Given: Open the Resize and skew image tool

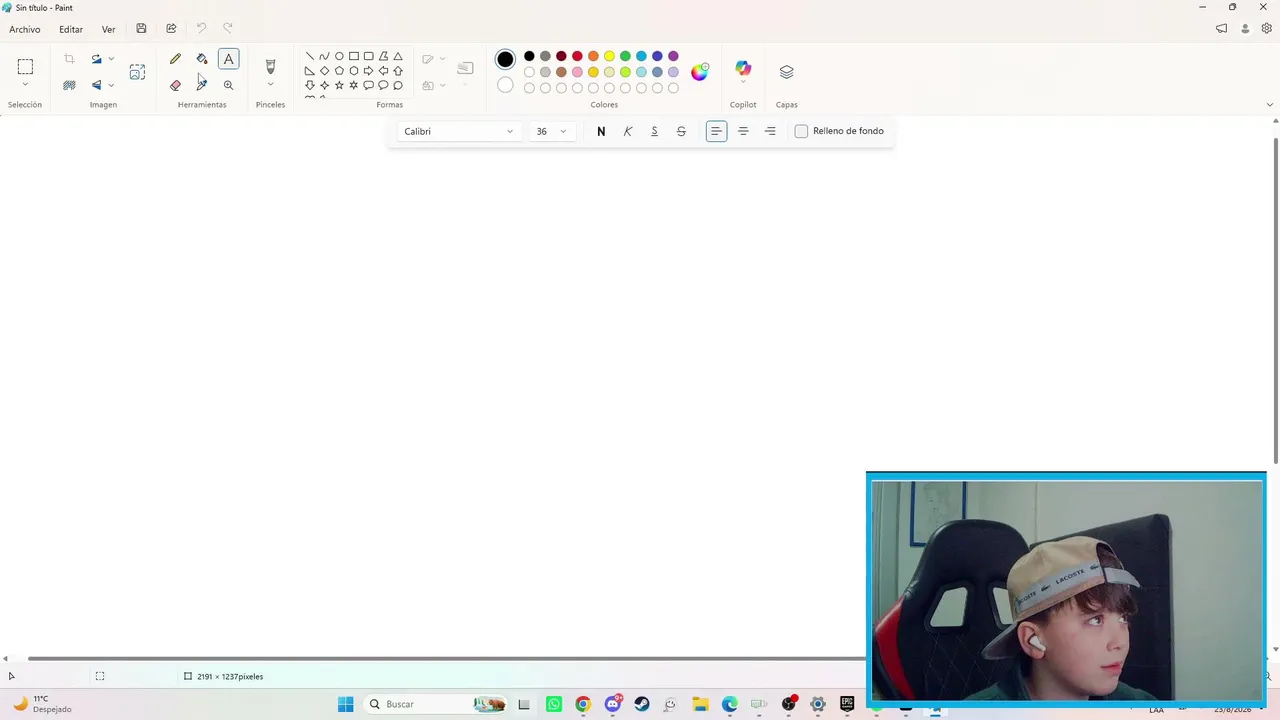Looking at the screenshot, I should [x=137, y=72].
